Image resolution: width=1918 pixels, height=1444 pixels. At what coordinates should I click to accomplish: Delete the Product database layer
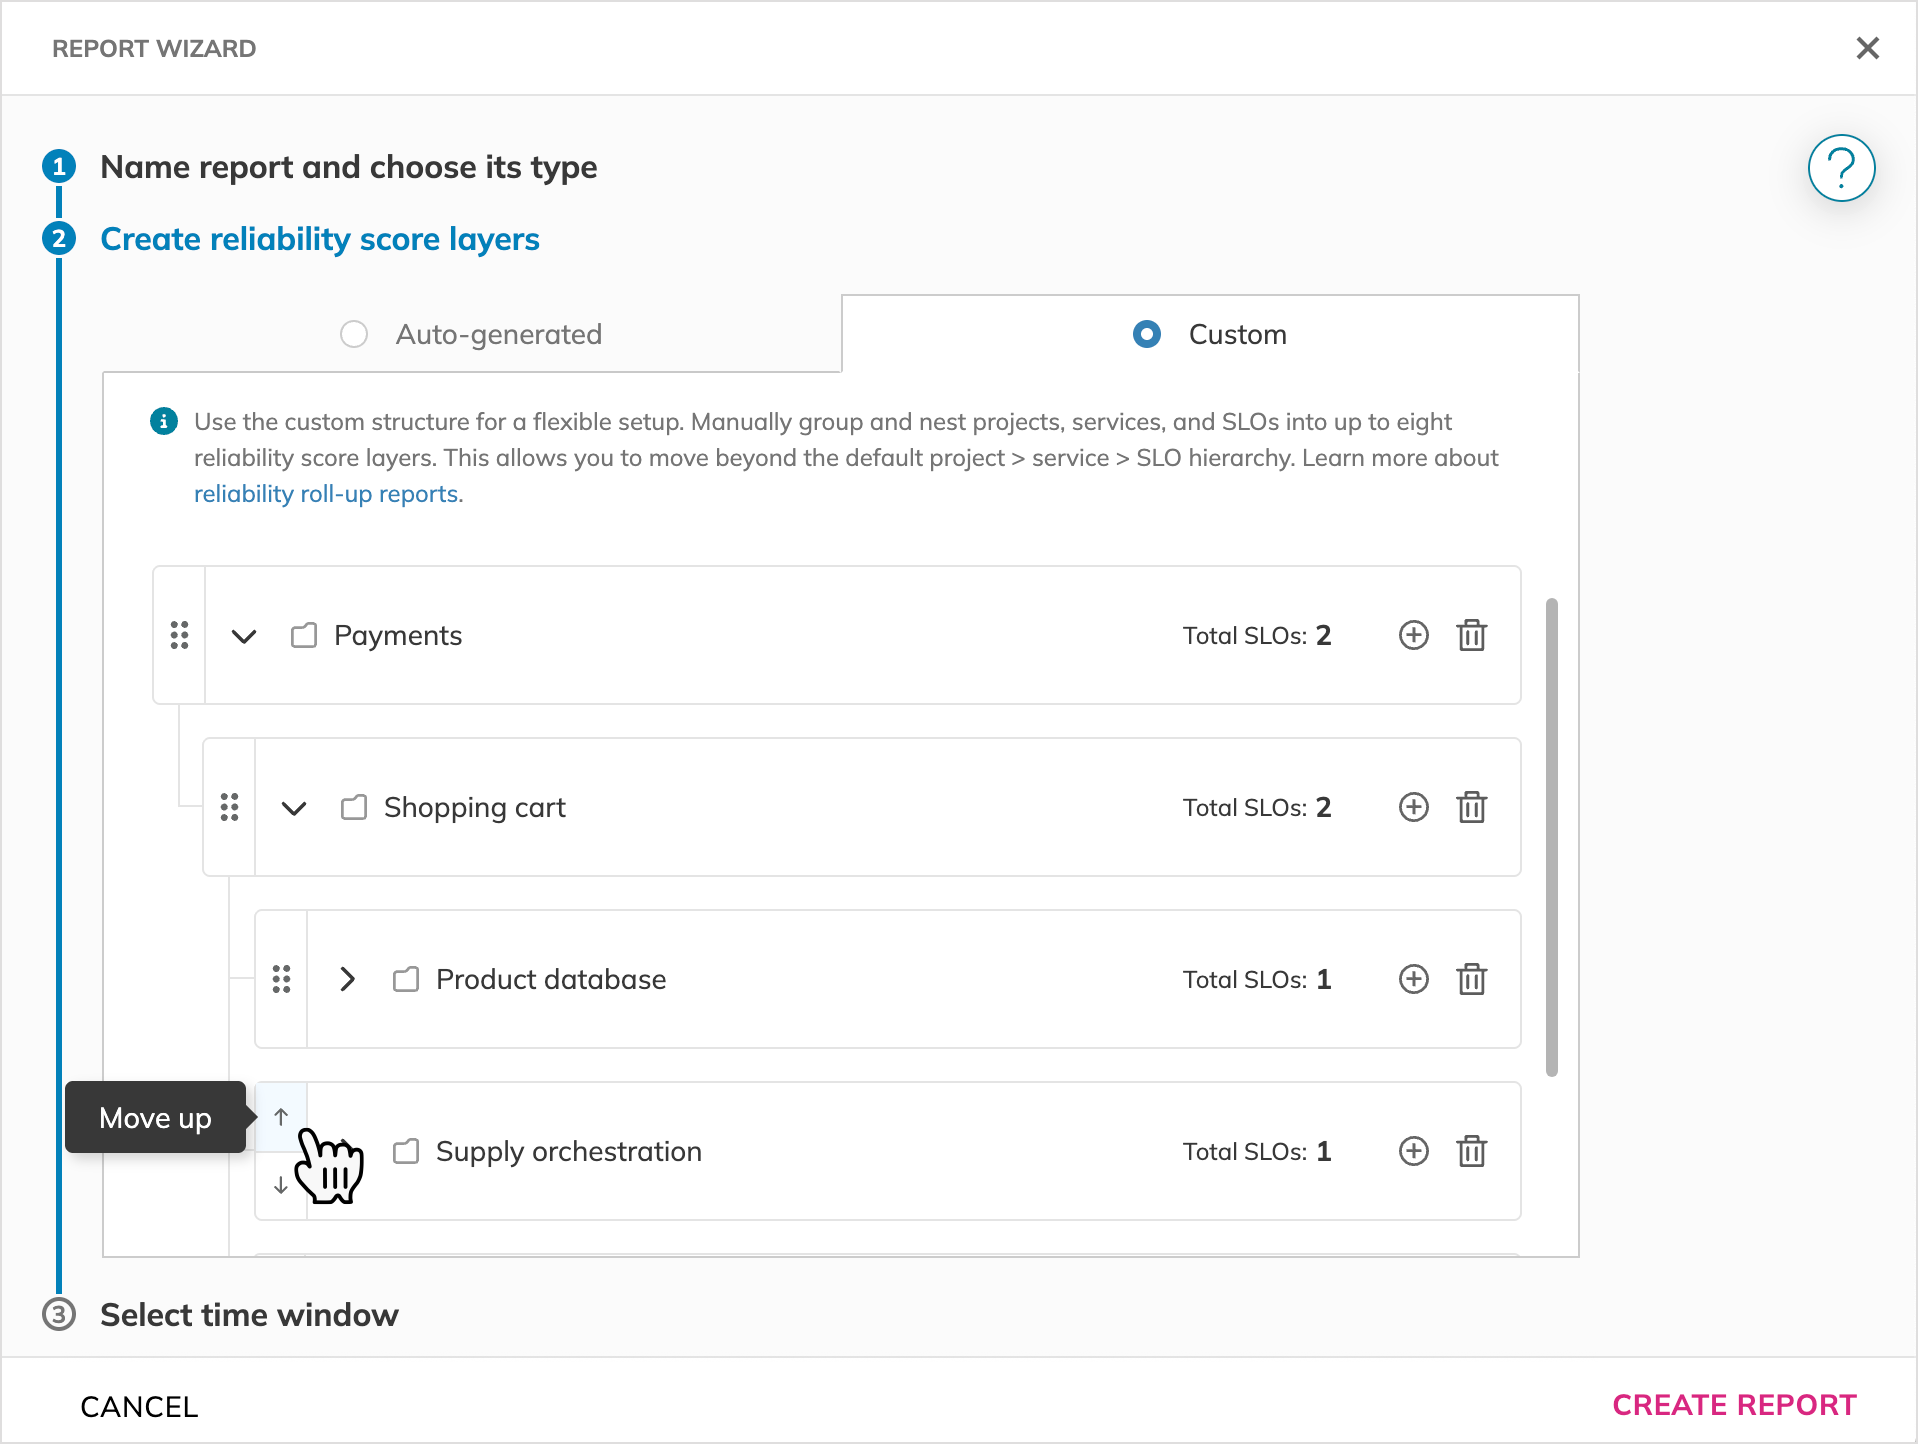1471,979
